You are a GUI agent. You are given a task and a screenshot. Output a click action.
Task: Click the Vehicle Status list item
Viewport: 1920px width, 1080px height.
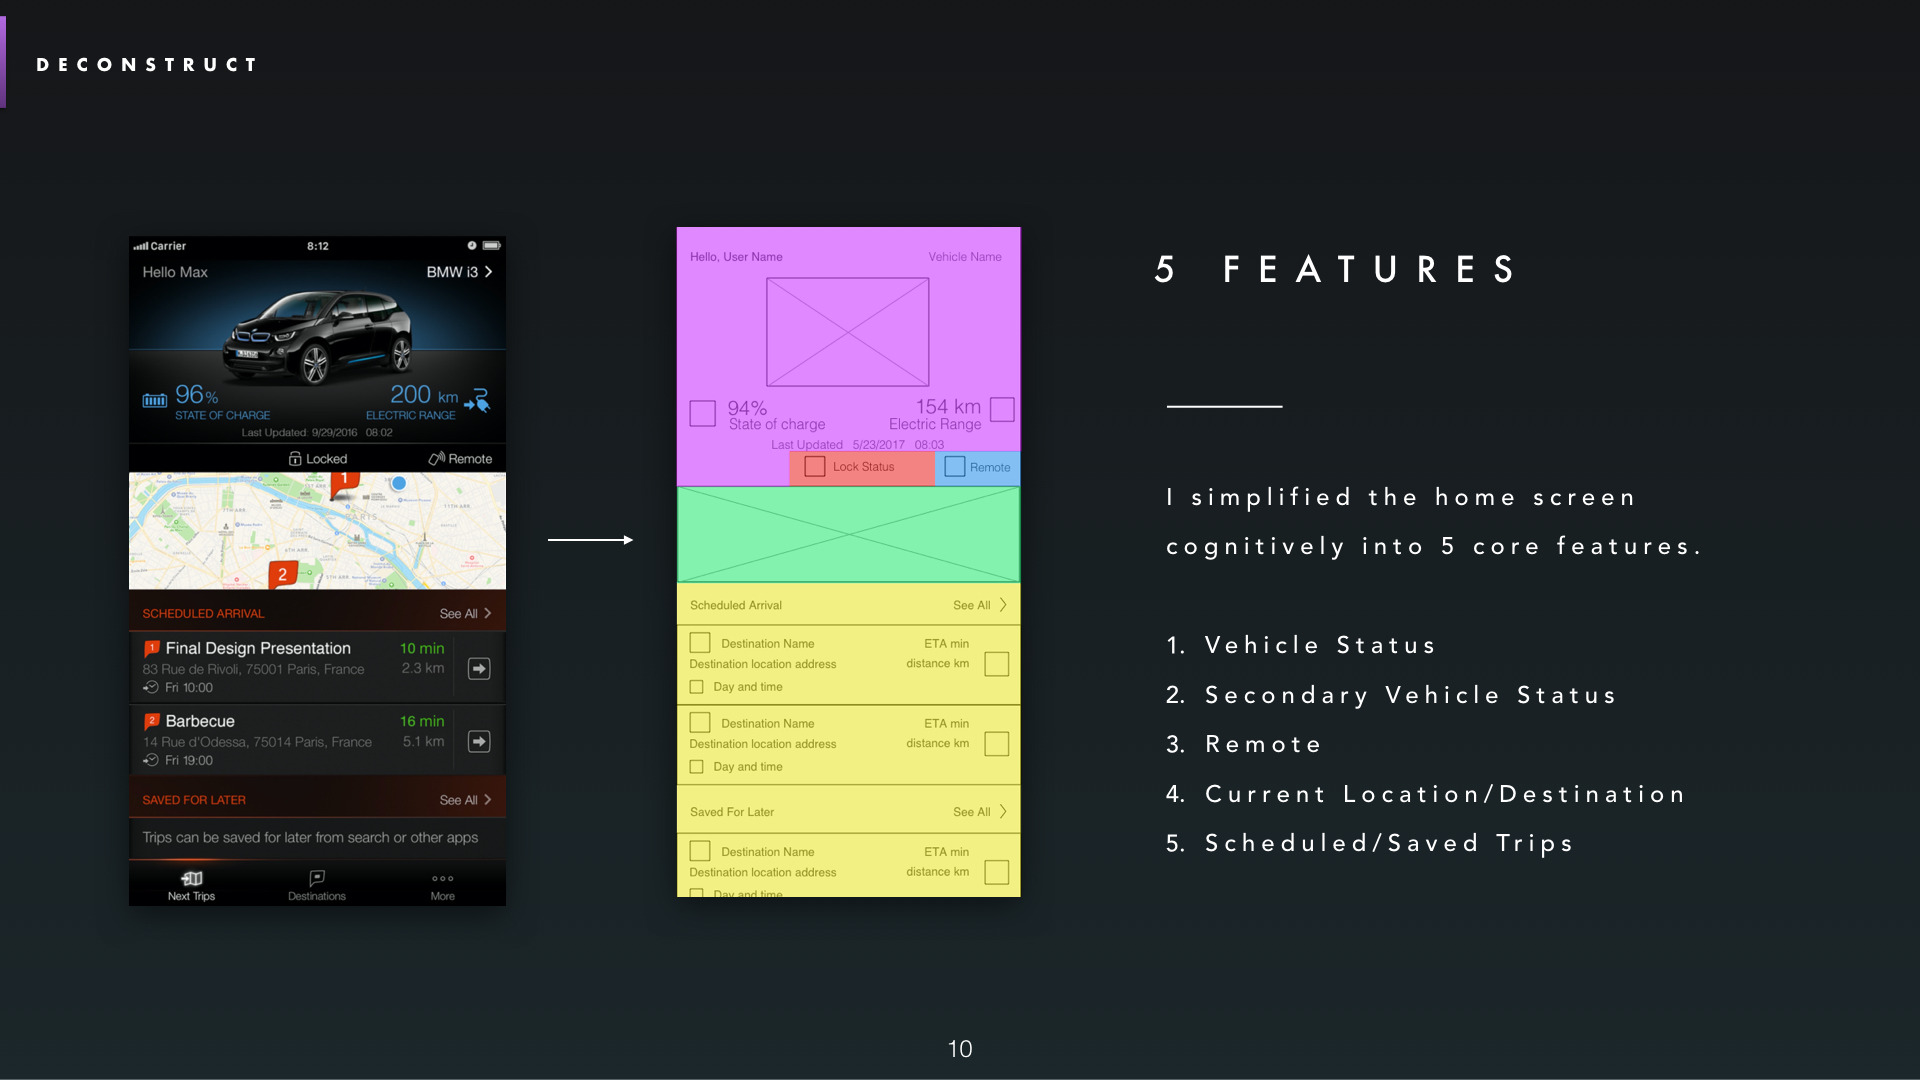tap(1300, 645)
